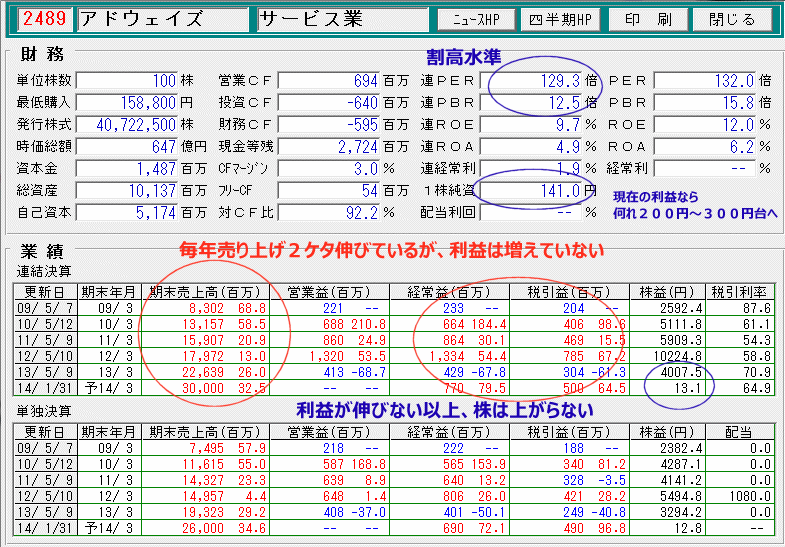Screen dimensions: 785x547
Task: Click the 現金等残 value 2,724
Action: 328,147
